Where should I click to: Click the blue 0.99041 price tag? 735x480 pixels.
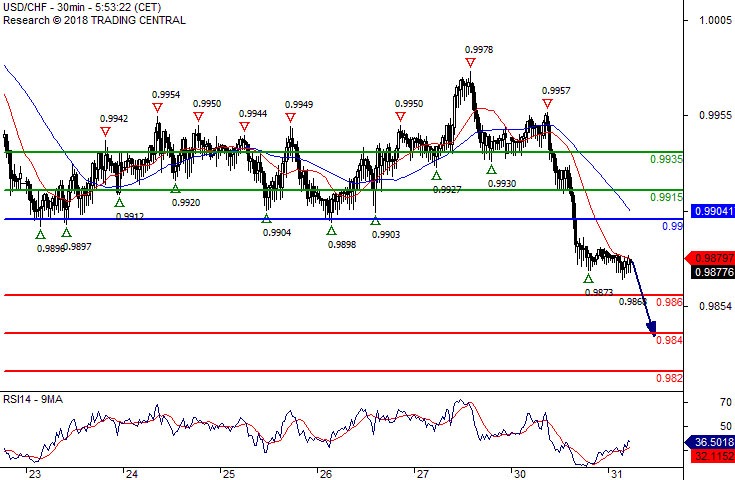tap(712, 211)
